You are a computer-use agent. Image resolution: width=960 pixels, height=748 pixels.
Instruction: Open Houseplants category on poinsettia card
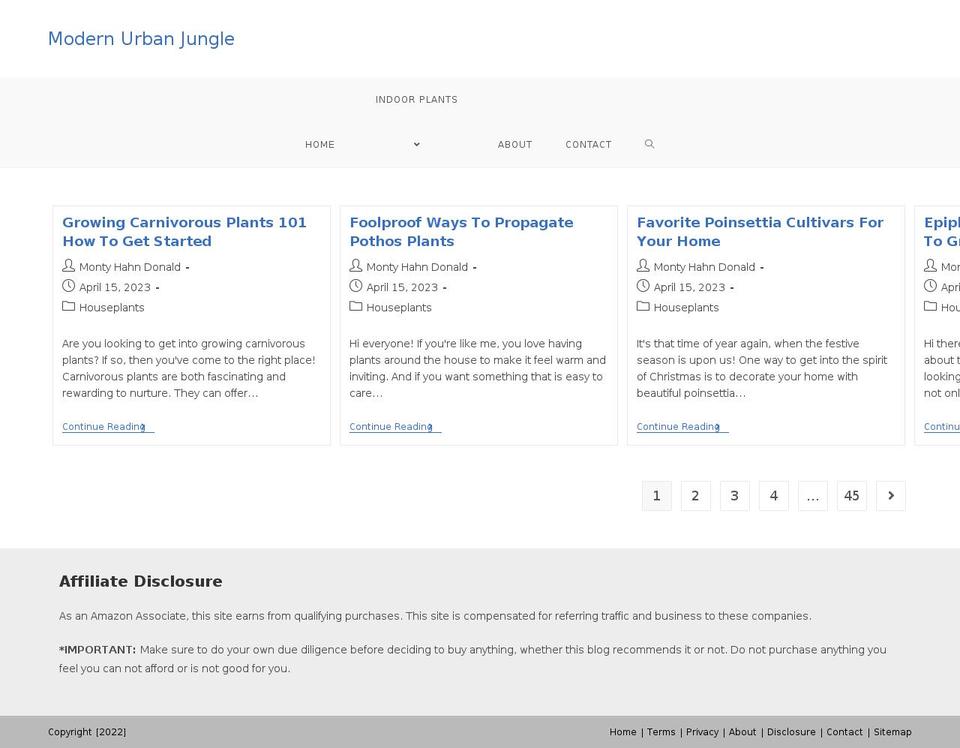point(686,307)
